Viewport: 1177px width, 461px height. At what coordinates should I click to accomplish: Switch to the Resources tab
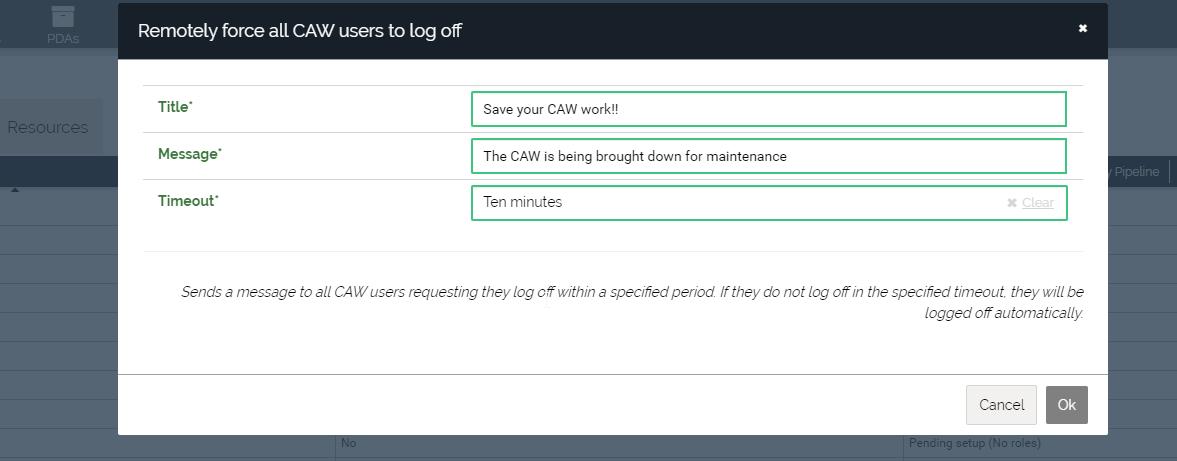point(48,127)
